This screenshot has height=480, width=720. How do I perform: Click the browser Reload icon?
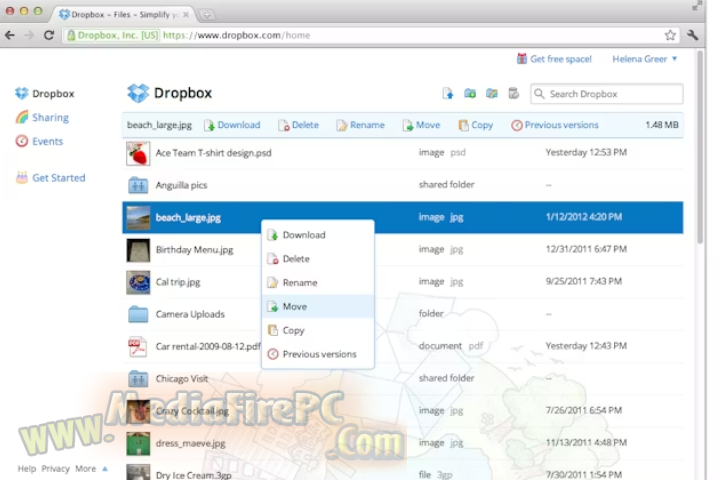[49, 35]
